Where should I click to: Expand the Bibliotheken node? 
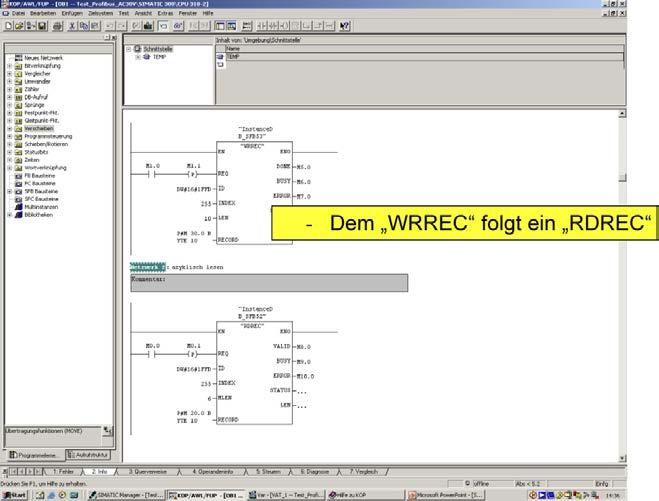coord(10,215)
